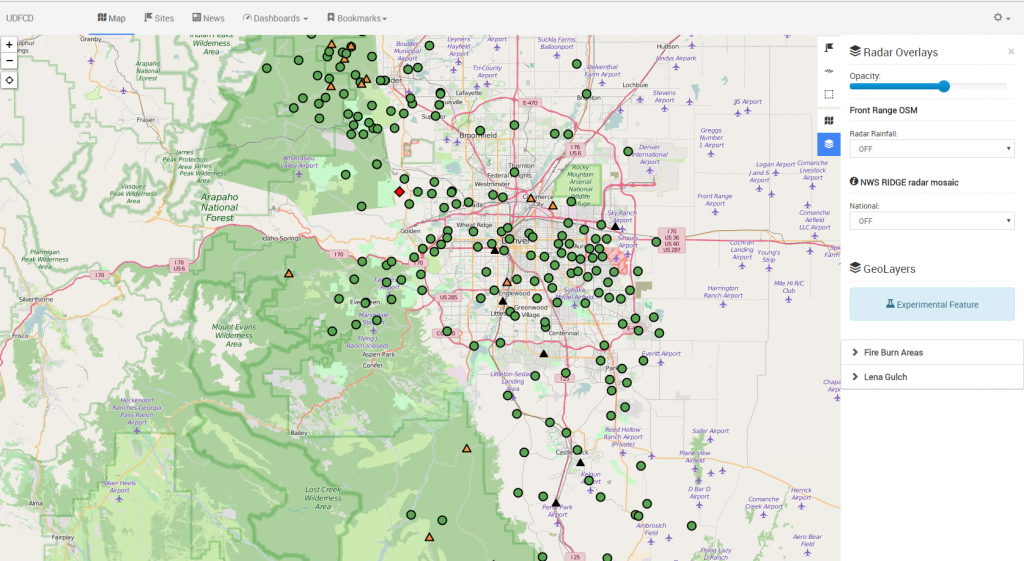Click the active layers stack sidebar icon
Image resolution: width=1024 pixels, height=561 pixels.
point(829,144)
